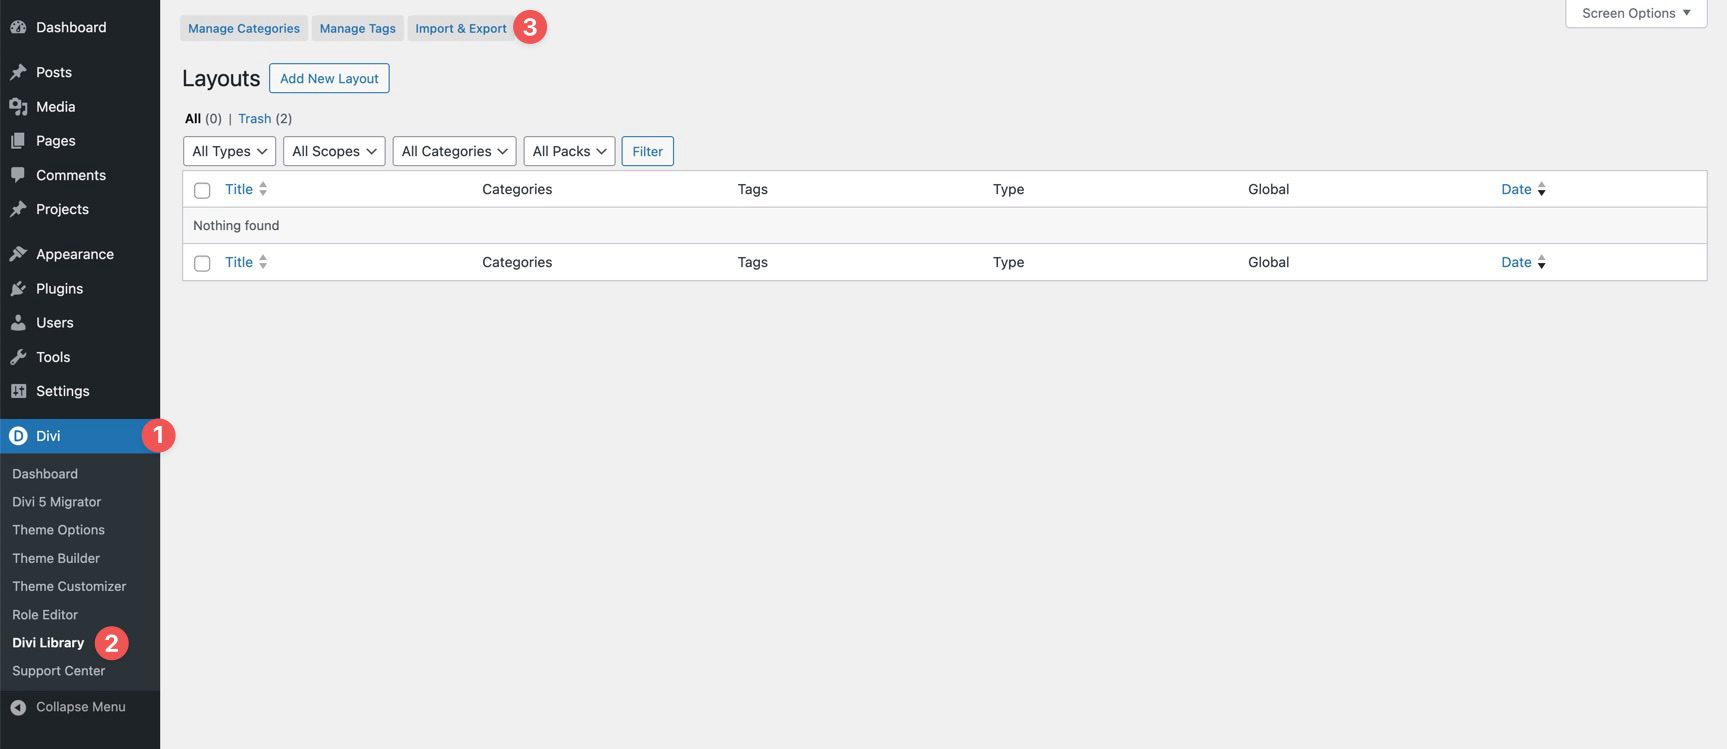The height and width of the screenshot is (749, 1727).
Task: Open the Role Editor
Action: [45, 615]
